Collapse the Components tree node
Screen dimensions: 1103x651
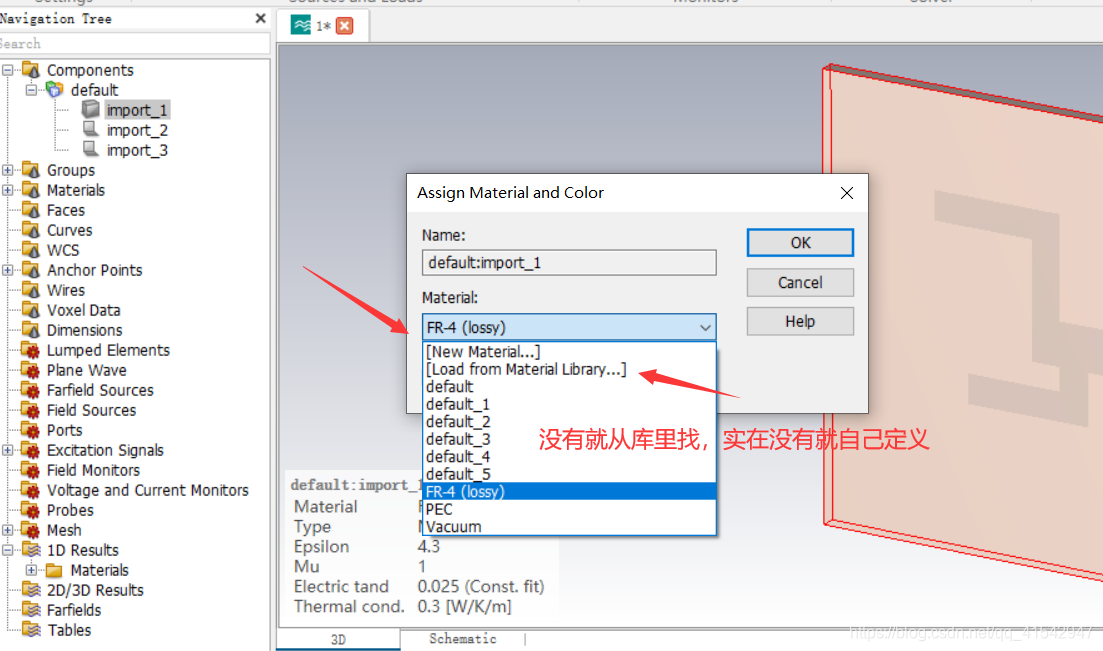click(x=8, y=70)
